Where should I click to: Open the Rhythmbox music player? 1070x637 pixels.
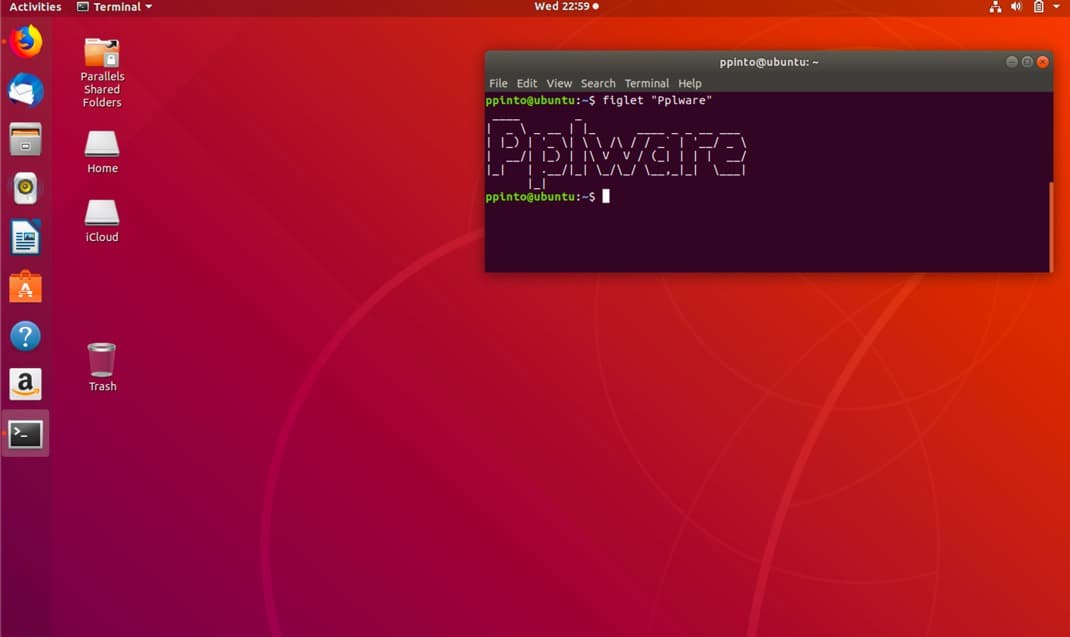click(25, 188)
